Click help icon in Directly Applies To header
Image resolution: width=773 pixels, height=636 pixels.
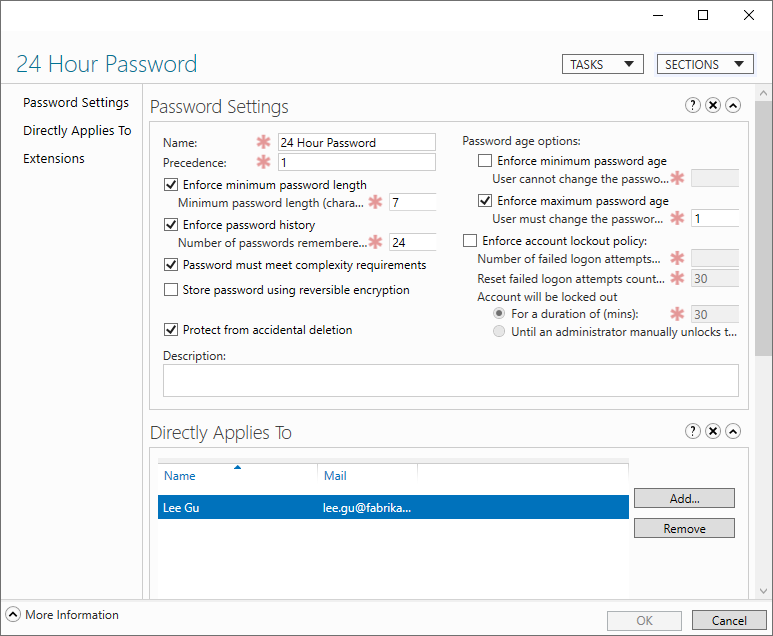pyautogui.click(x=692, y=431)
